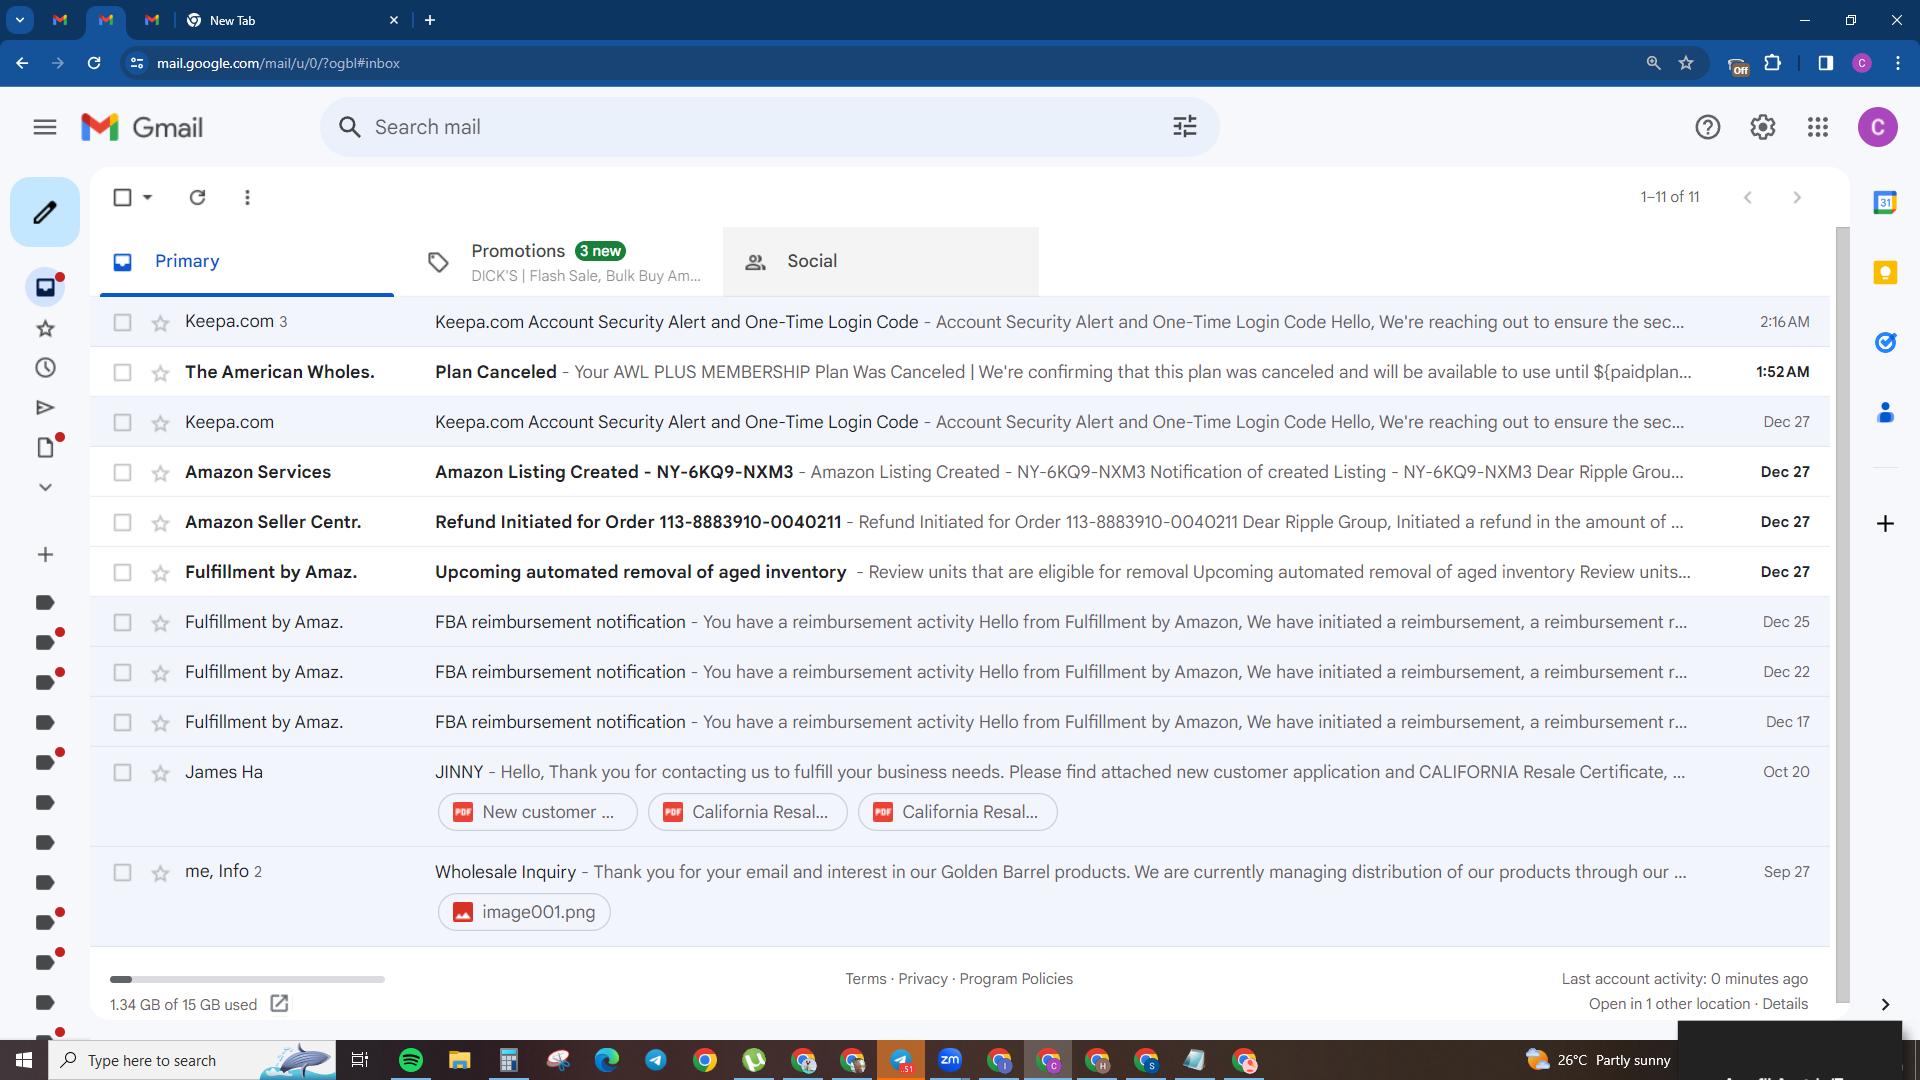Open the select-all dropdown arrow
The image size is (1920, 1080).
click(x=147, y=197)
